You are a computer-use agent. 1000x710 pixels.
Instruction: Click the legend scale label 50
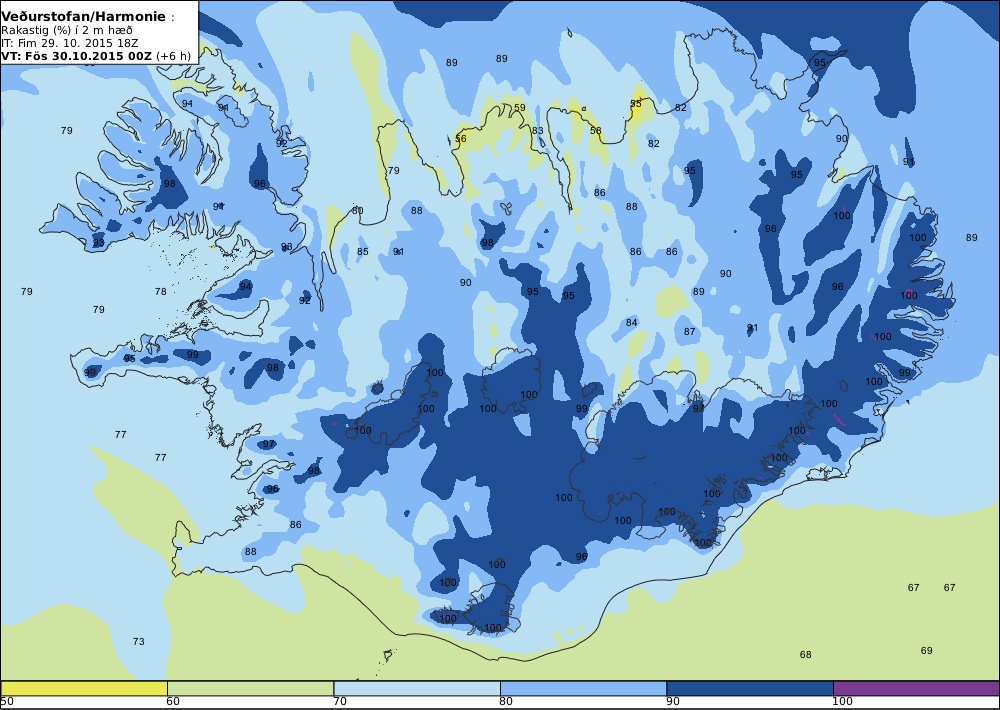pos(7,702)
